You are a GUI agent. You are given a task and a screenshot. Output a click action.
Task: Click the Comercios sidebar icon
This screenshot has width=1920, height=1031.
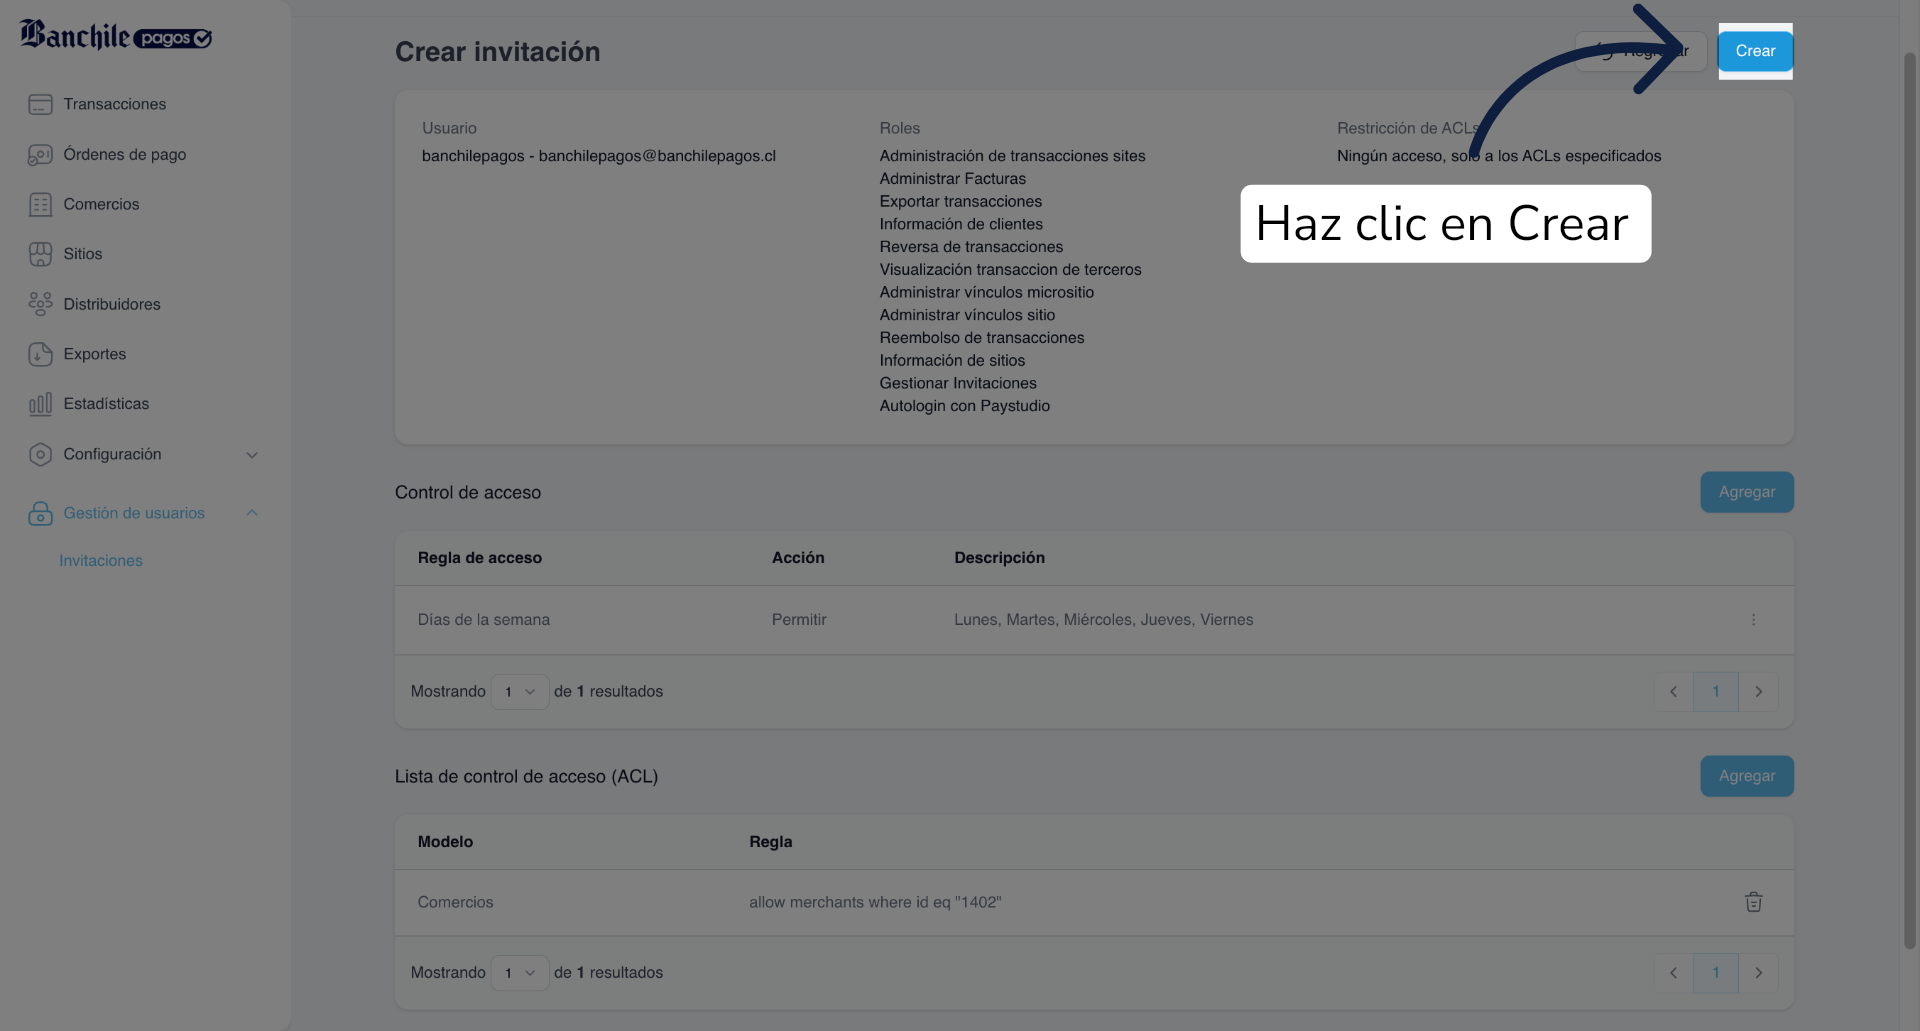(x=40, y=204)
